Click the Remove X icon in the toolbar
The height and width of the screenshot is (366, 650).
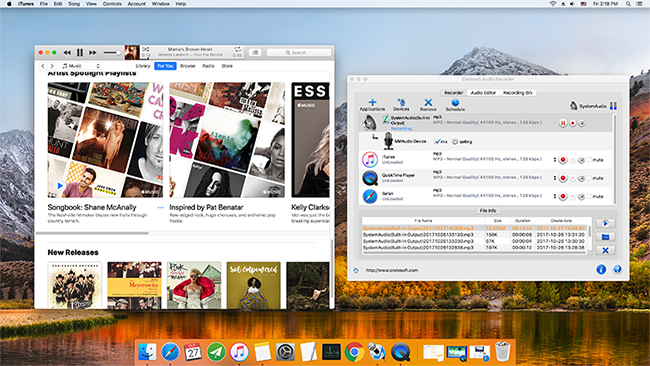(428, 102)
